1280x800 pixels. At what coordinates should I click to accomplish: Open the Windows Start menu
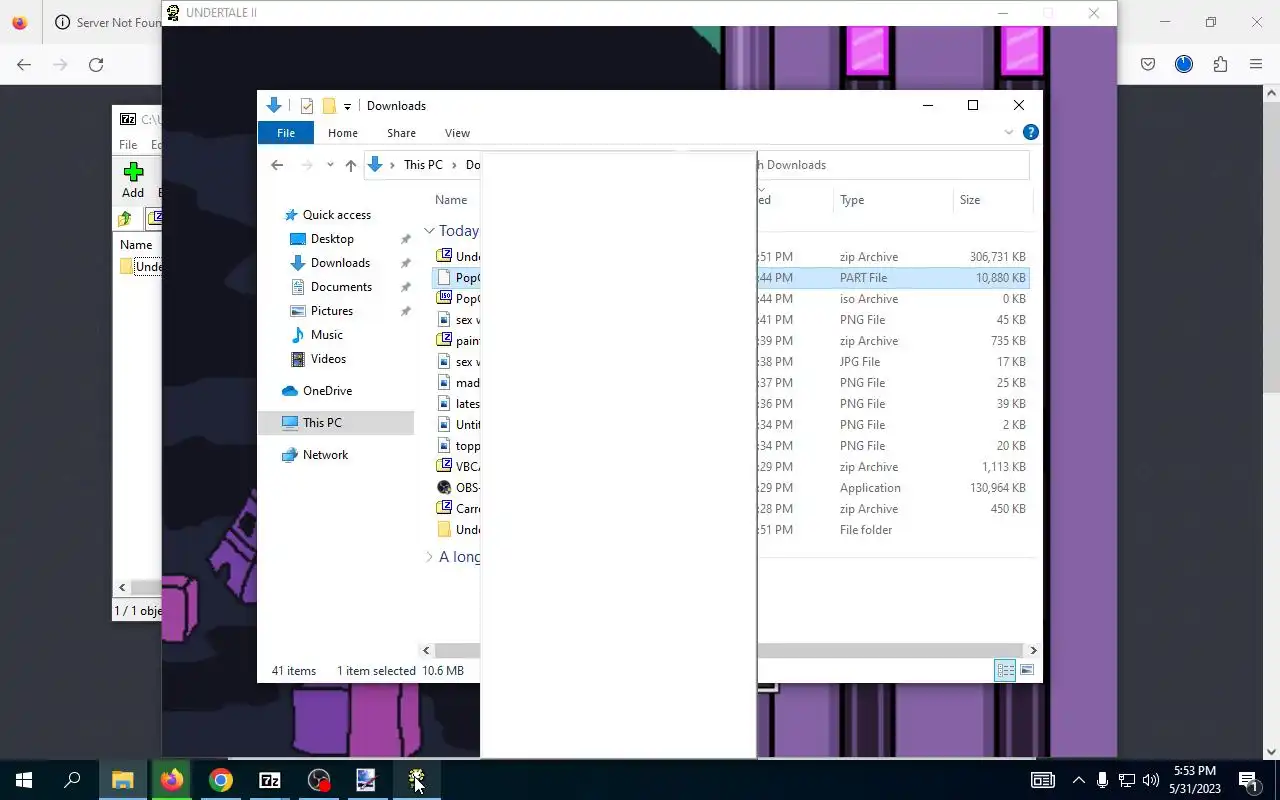(24, 780)
